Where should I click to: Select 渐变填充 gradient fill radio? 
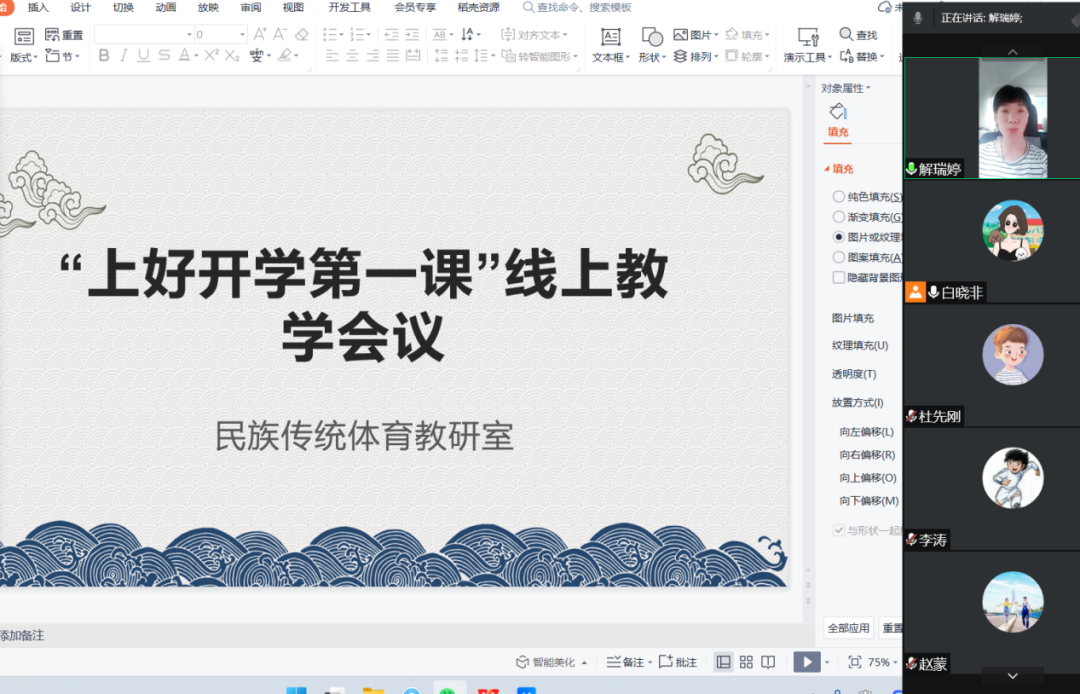coord(838,216)
